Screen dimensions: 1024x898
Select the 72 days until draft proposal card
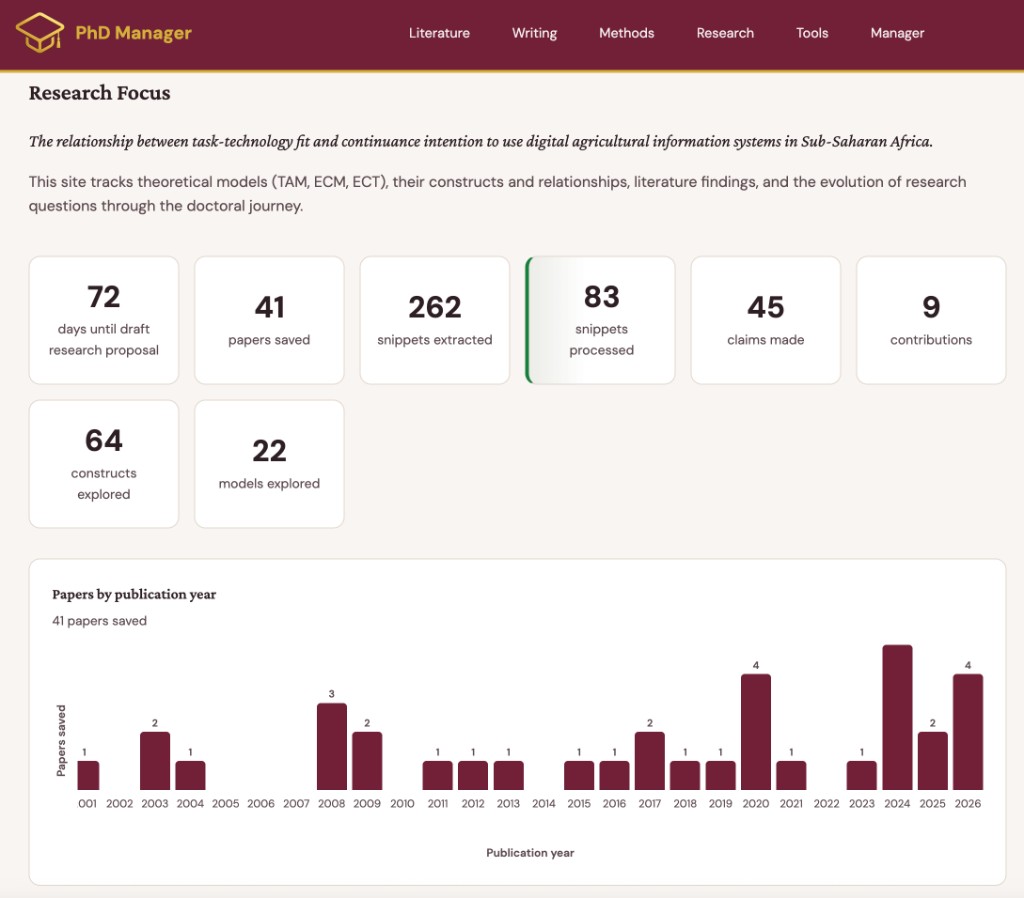click(x=104, y=320)
